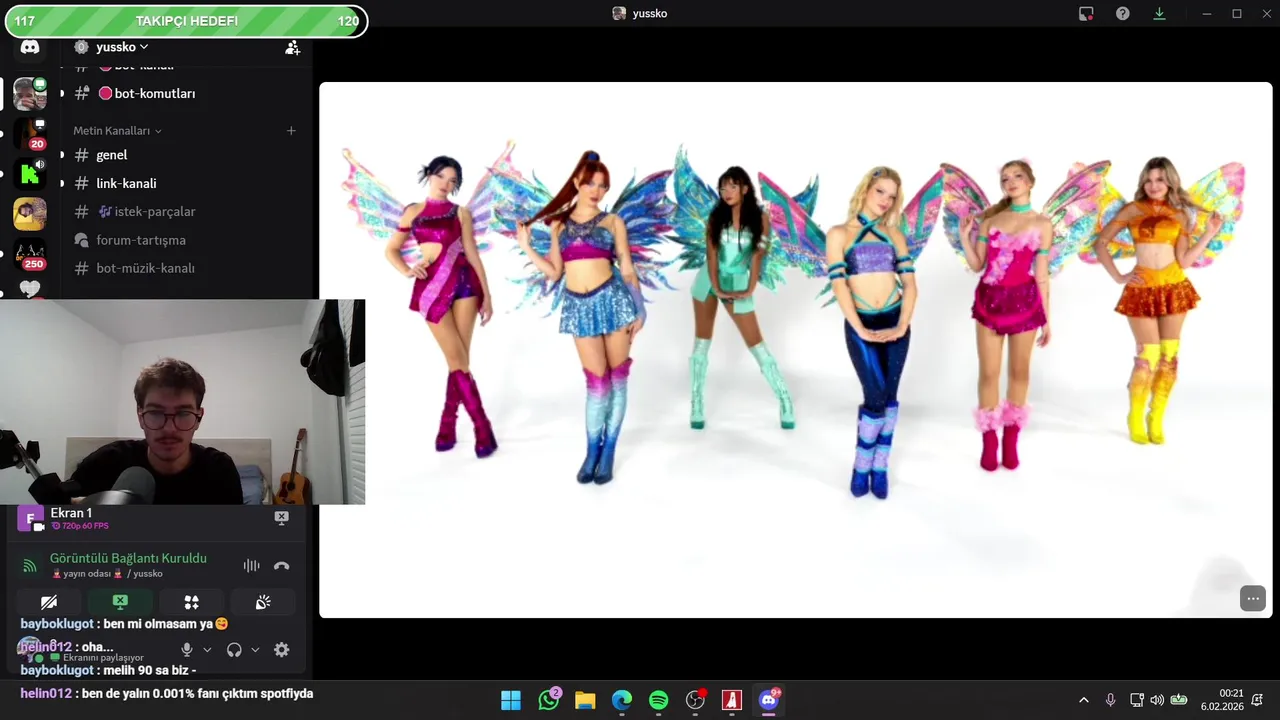Open Discord user settings gear
Image resolution: width=1280 pixels, height=720 pixels.
tap(282, 650)
